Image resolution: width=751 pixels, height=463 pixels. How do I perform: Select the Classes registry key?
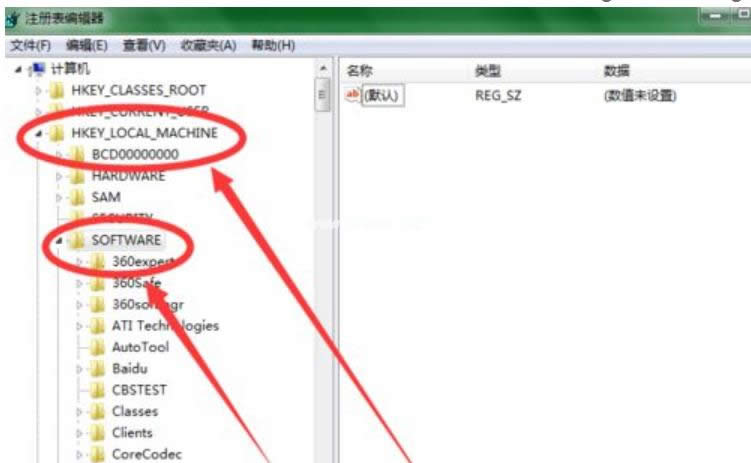(x=135, y=411)
